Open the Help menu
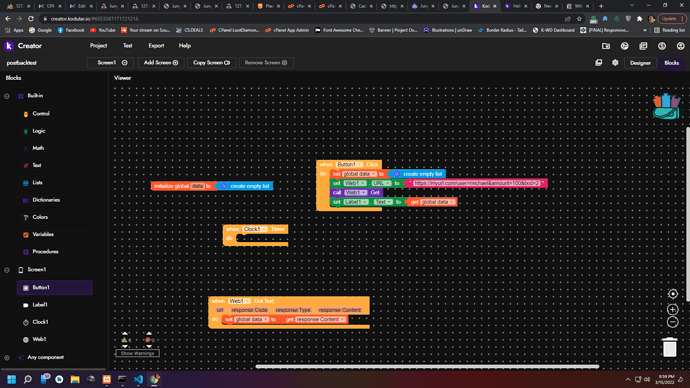690x388 pixels. (185, 46)
